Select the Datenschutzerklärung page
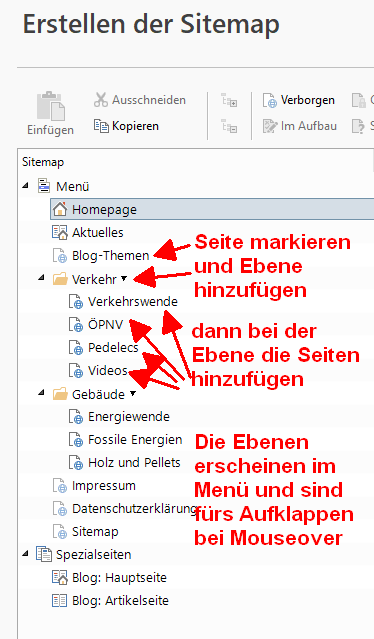374x639 pixels. [135, 509]
